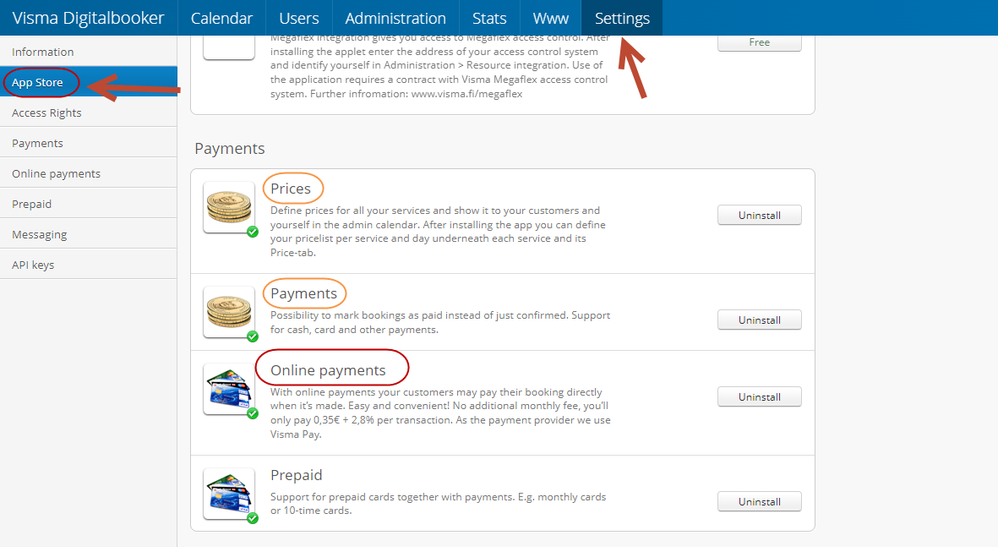Click the Payments app coin icon

229,312
